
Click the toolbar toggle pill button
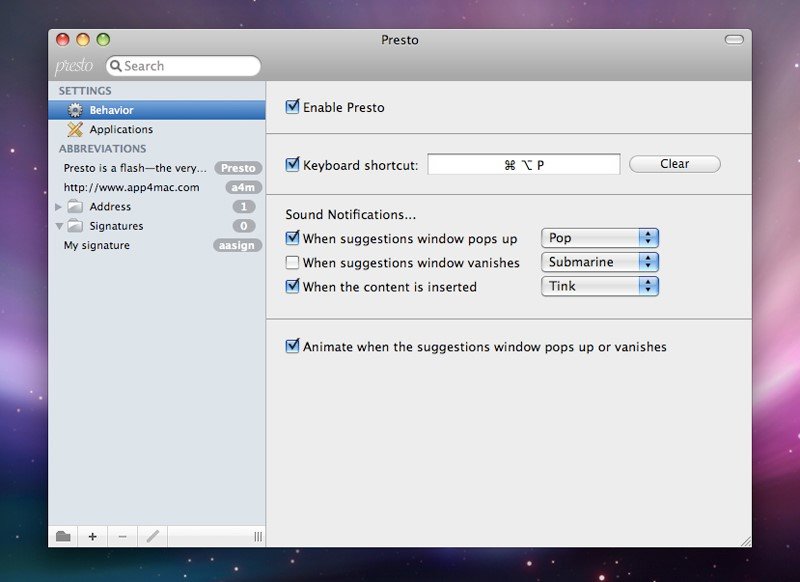click(734, 40)
